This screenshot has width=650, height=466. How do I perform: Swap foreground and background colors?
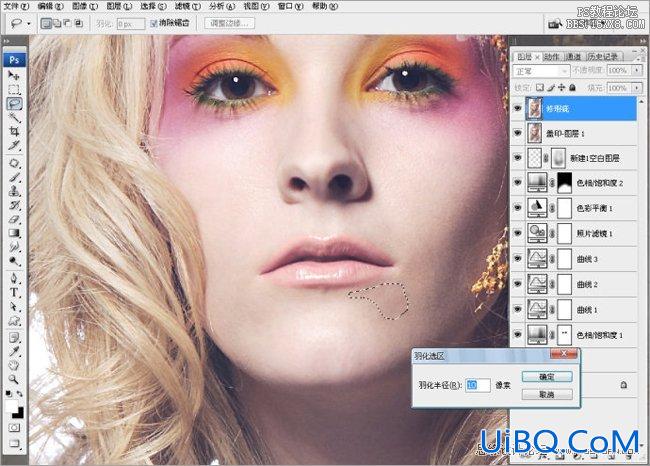pyautogui.click(x=19, y=393)
